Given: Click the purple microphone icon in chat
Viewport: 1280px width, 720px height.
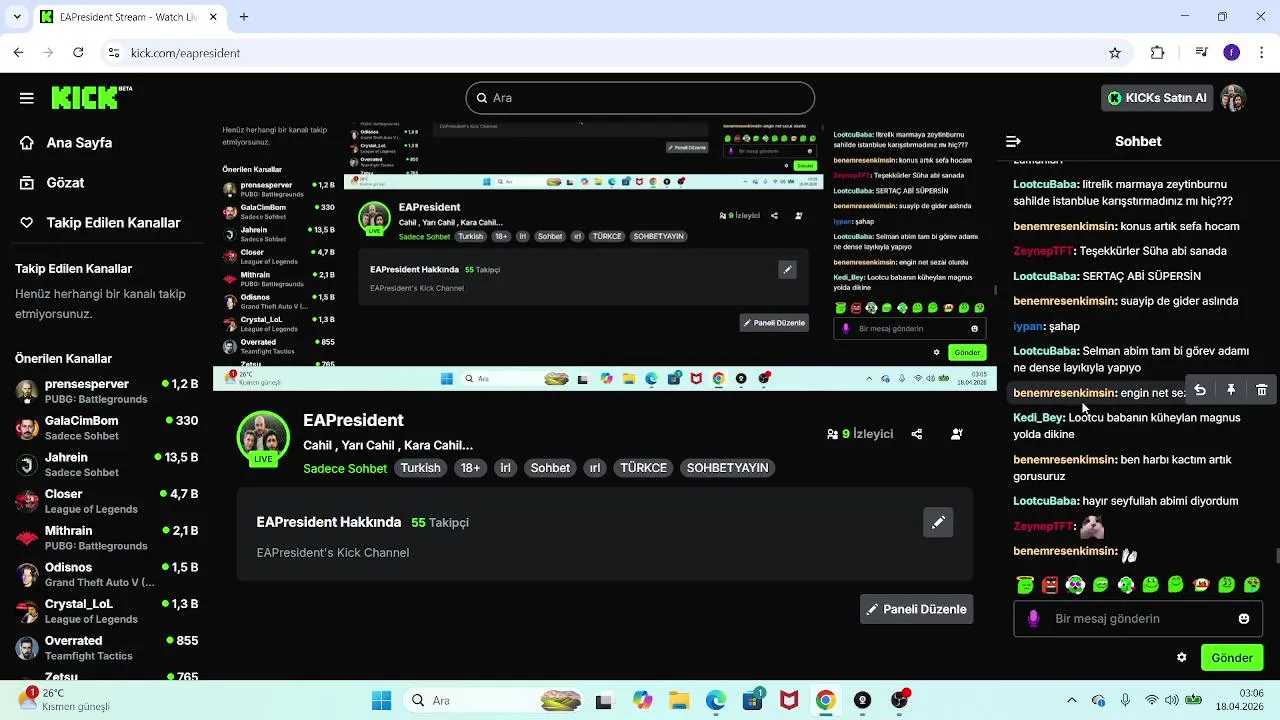Looking at the screenshot, I should [x=1033, y=619].
